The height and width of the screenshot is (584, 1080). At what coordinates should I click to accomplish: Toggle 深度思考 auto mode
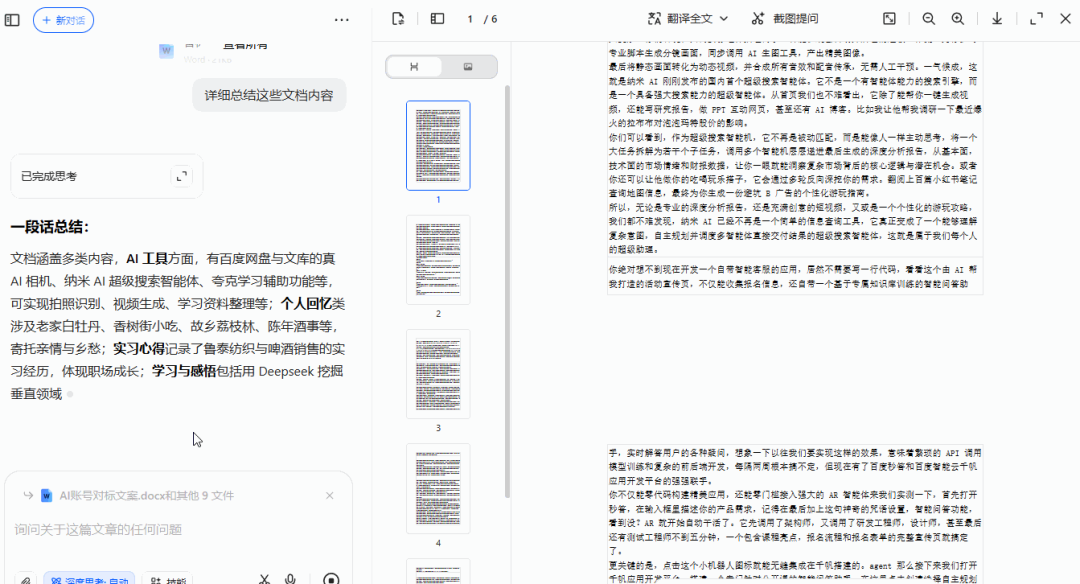coord(89,580)
